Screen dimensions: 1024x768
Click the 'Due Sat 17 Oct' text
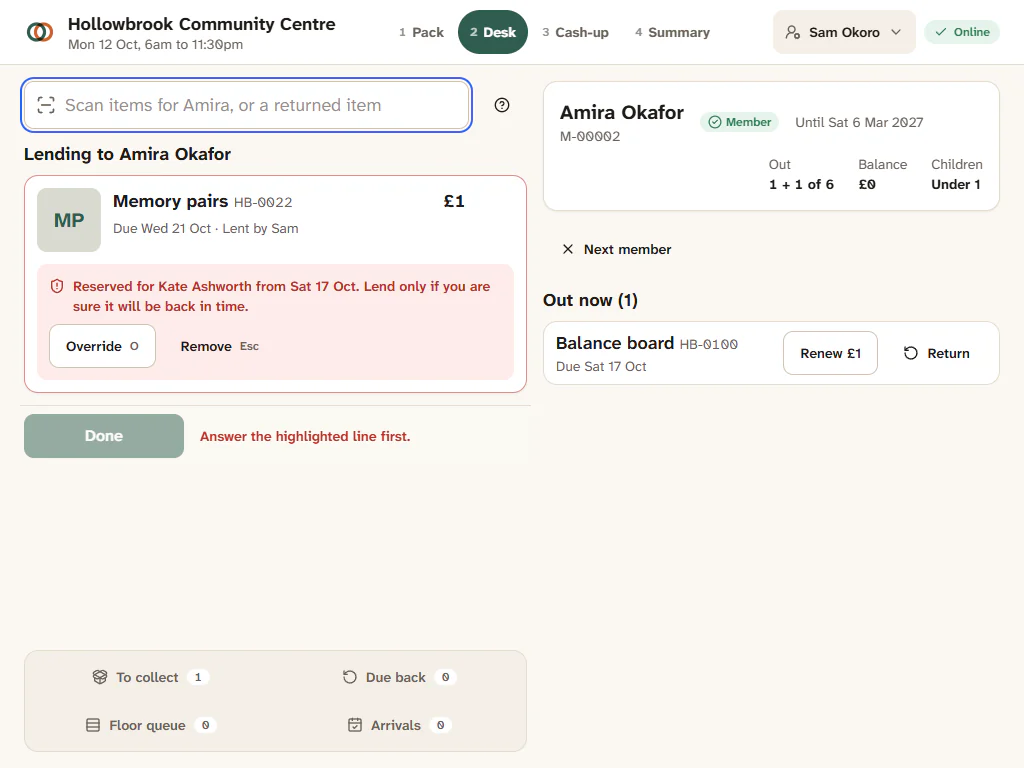[x=601, y=366]
